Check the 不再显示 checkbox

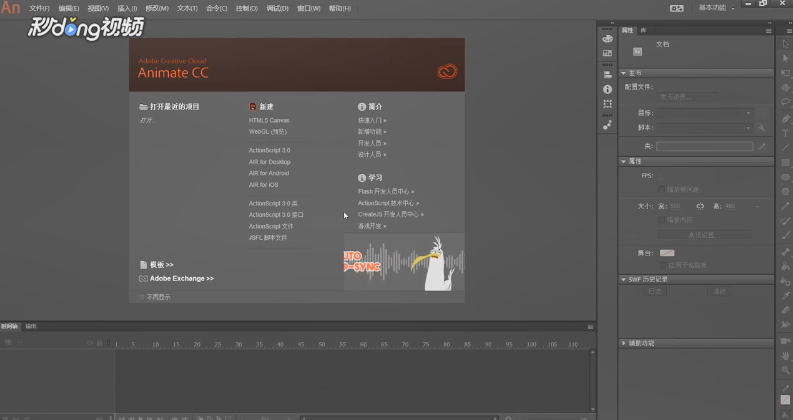142,297
